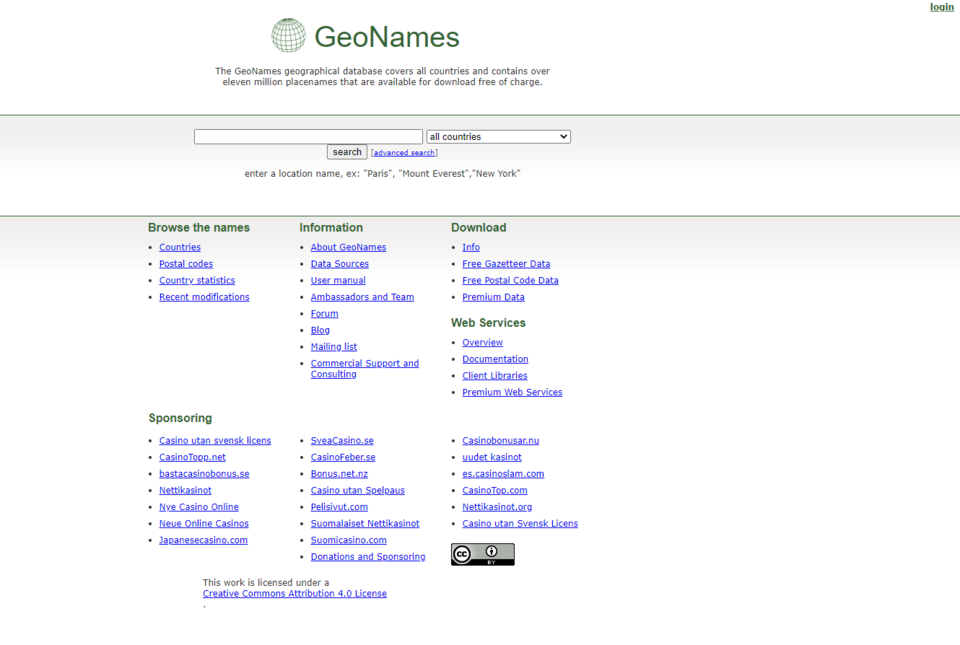
Task: Open Web Services Documentation
Action: (x=495, y=359)
